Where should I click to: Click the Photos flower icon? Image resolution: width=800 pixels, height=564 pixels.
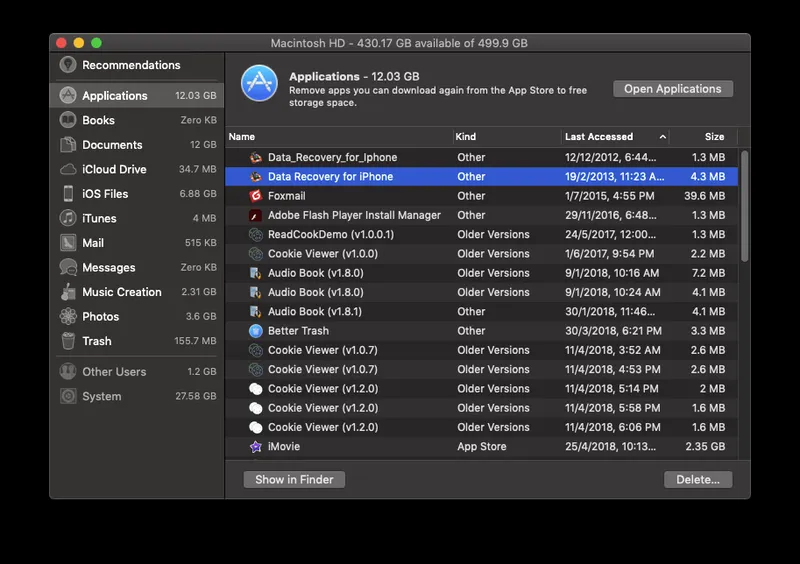coord(68,316)
